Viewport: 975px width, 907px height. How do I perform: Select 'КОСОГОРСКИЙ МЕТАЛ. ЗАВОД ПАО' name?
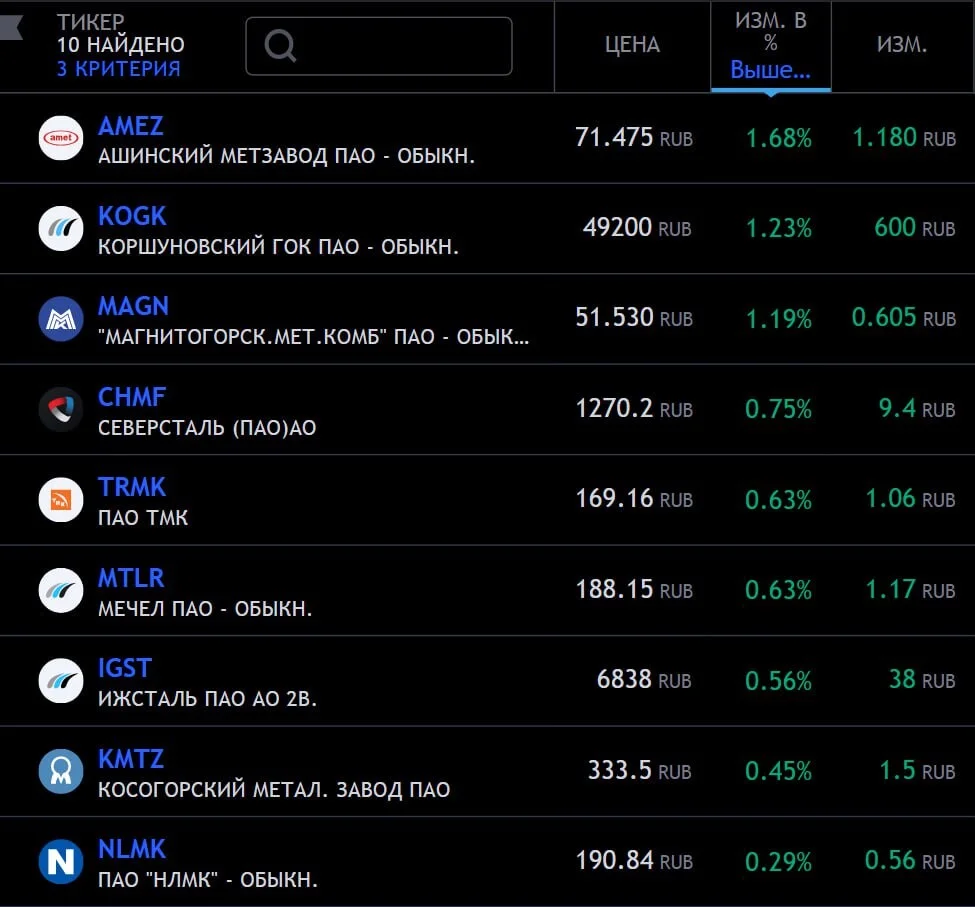coord(274,790)
